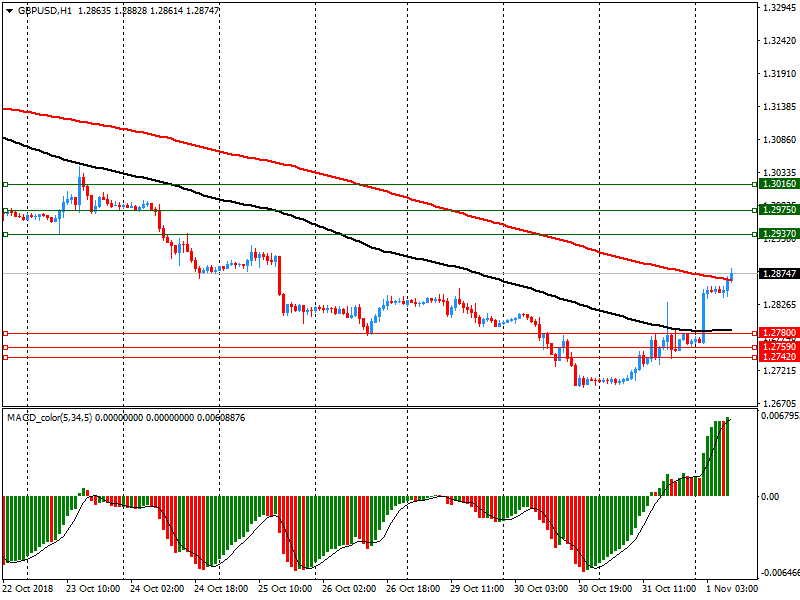
Task: Click the 26 Oct 02:00 time label
Action: pos(349,589)
